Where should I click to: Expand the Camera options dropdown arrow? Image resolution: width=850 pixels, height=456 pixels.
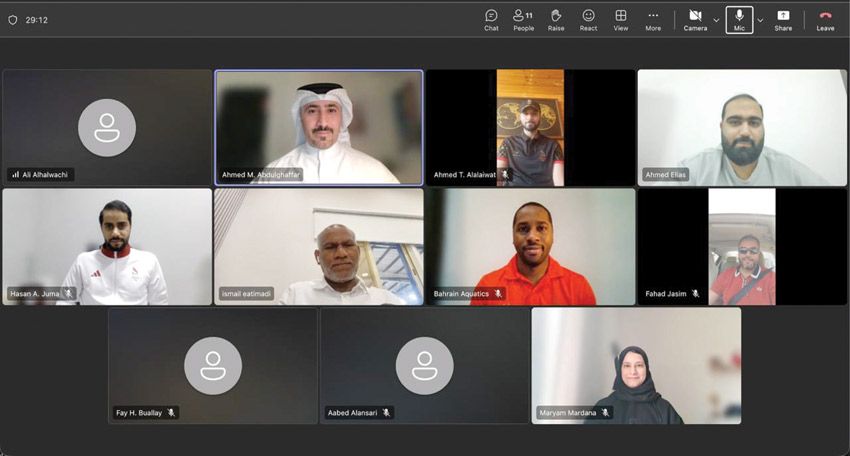click(x=716, y=20)
